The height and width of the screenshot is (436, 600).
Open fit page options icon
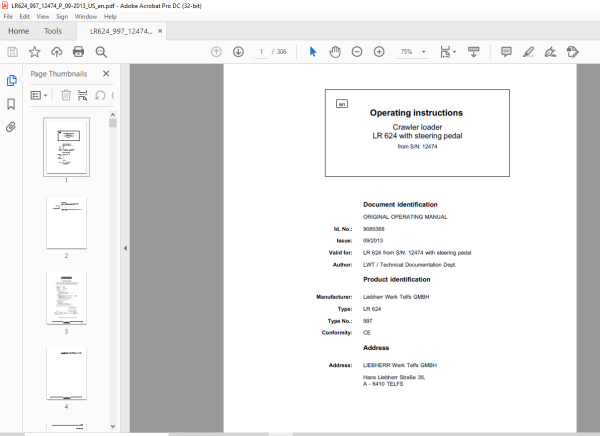pos(445,52)
